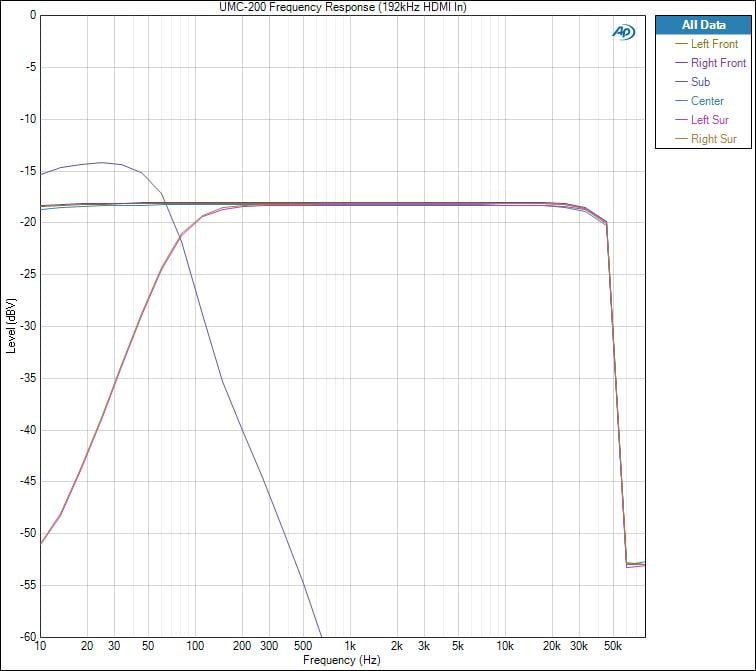Click the Frequency (Hz) axis label

(x=343, y=660)
